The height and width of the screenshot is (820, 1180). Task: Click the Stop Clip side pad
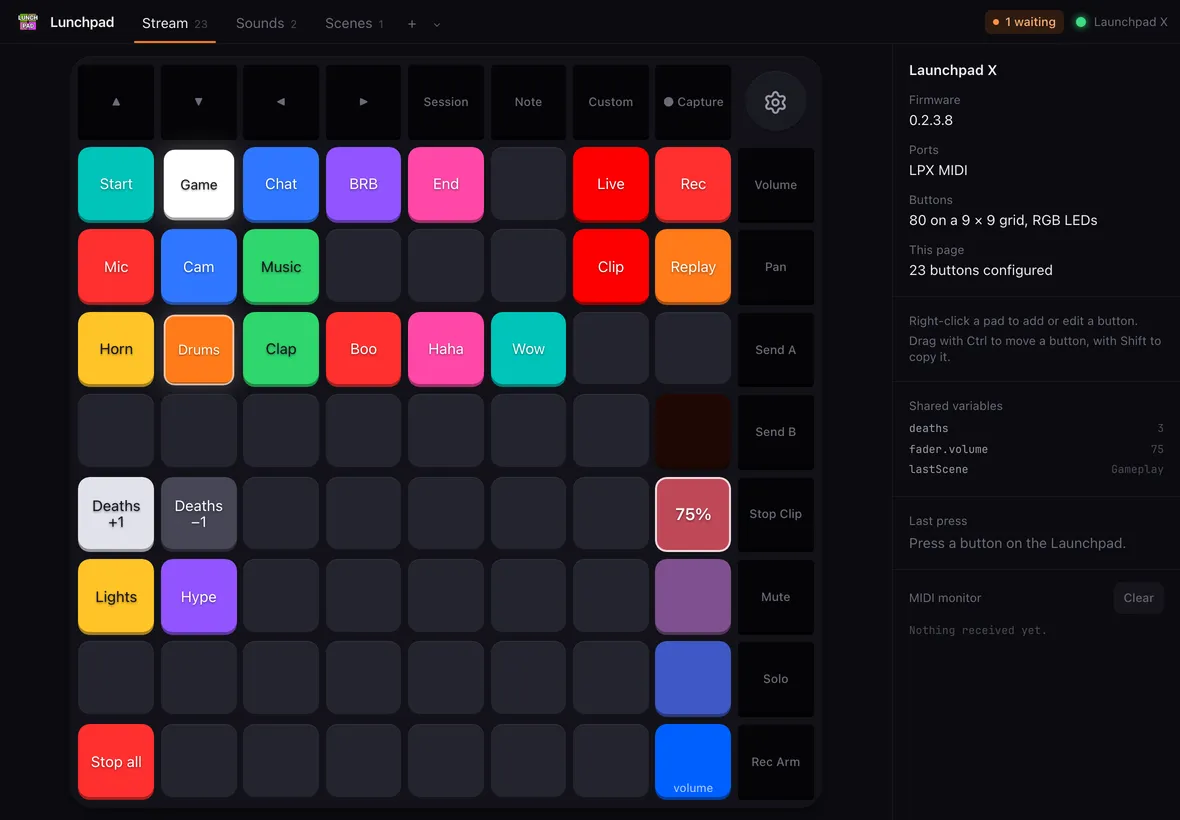click(x=775, y=514)
